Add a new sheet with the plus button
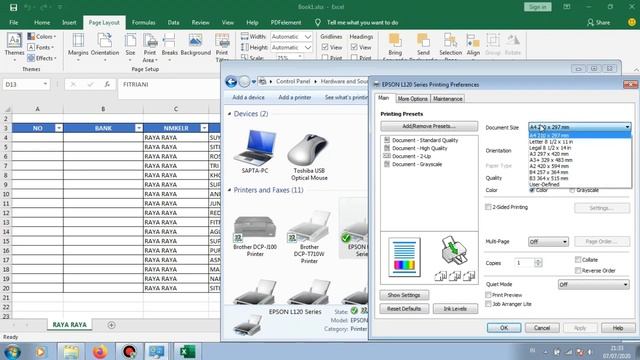640x360 pixels. pos(111,325)
